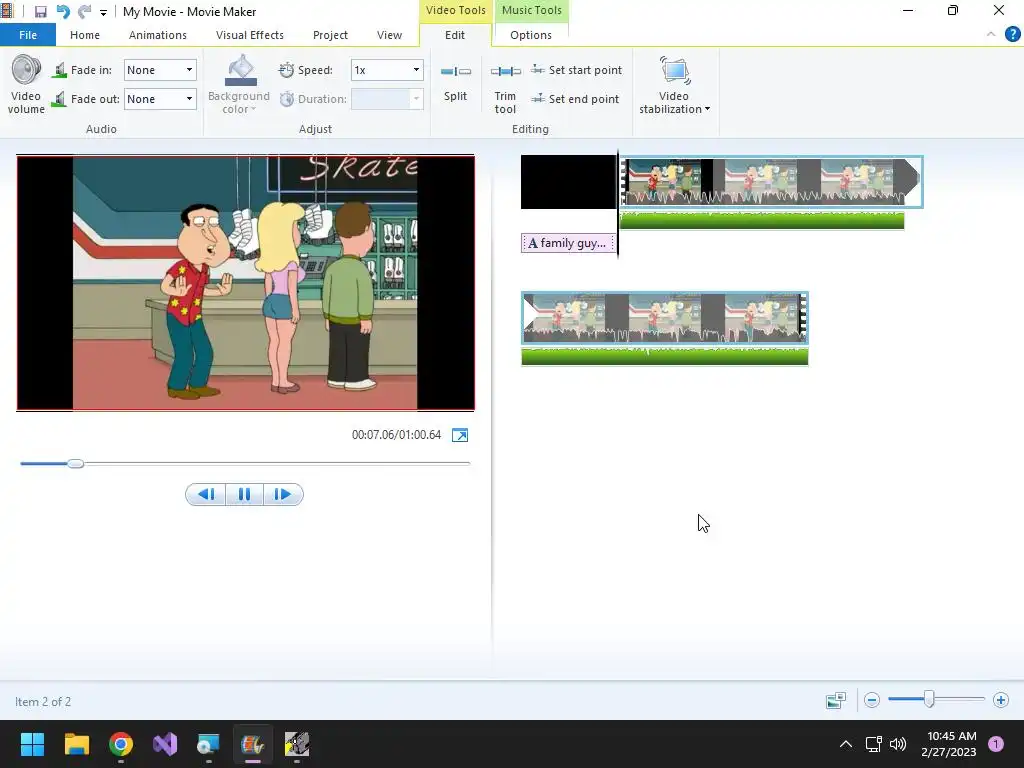Click the Save icon in quick access toolbar
The image size is (1024, 768).
click(40, 12)
